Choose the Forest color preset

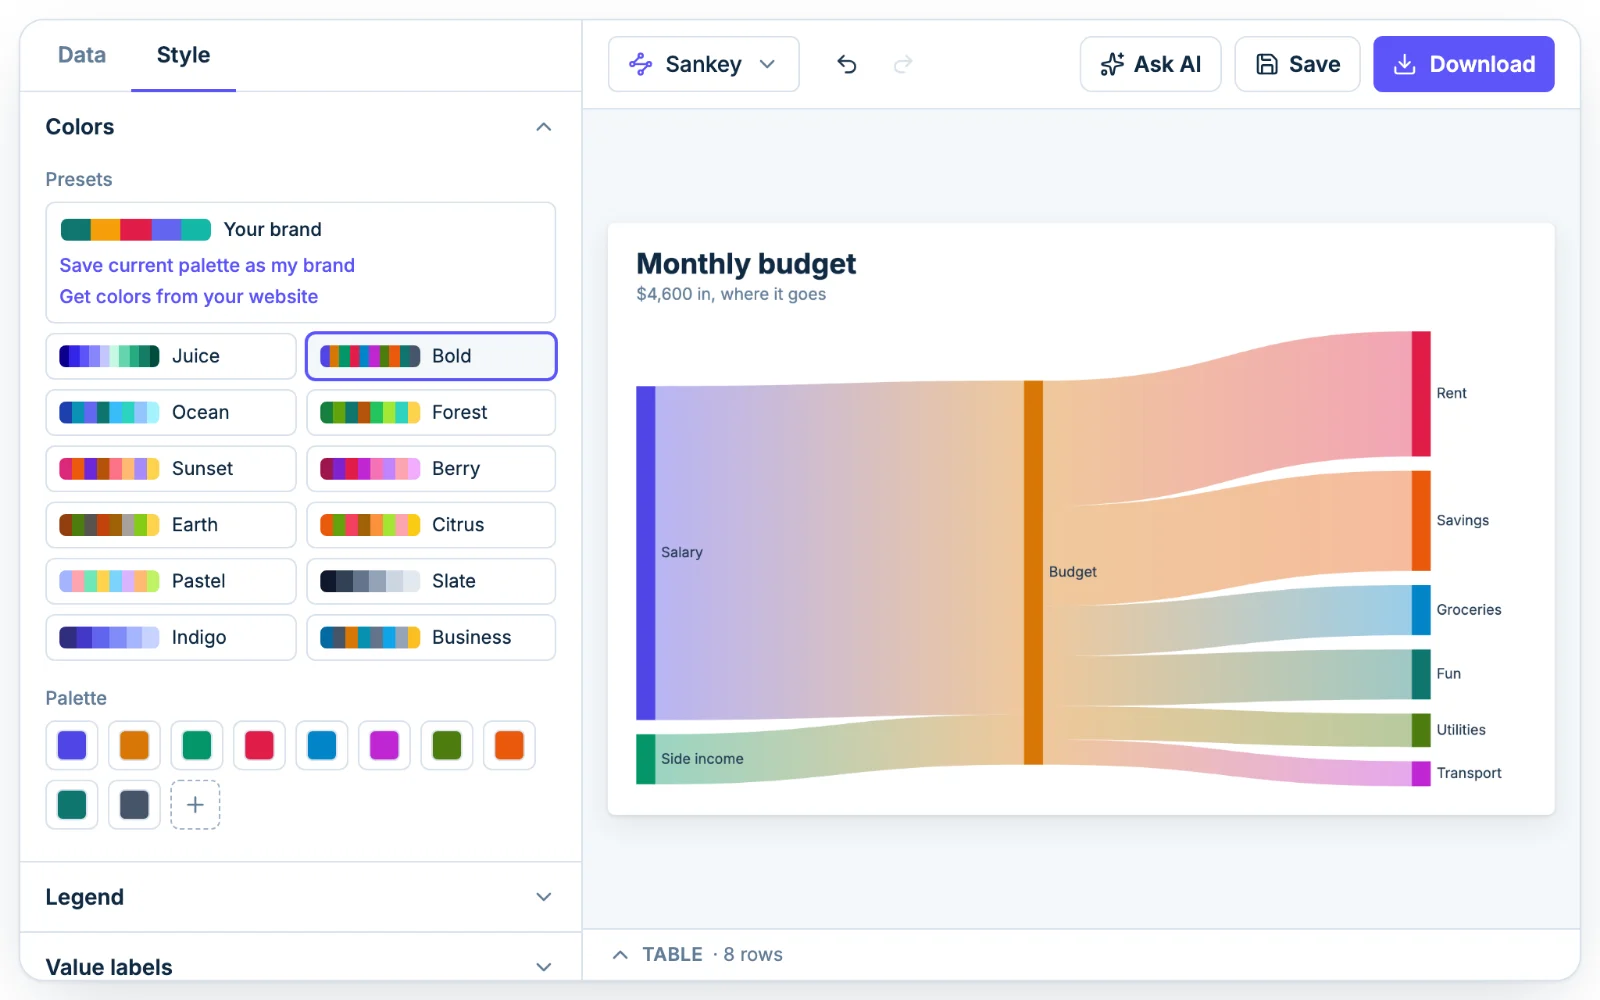coord(431,412)
